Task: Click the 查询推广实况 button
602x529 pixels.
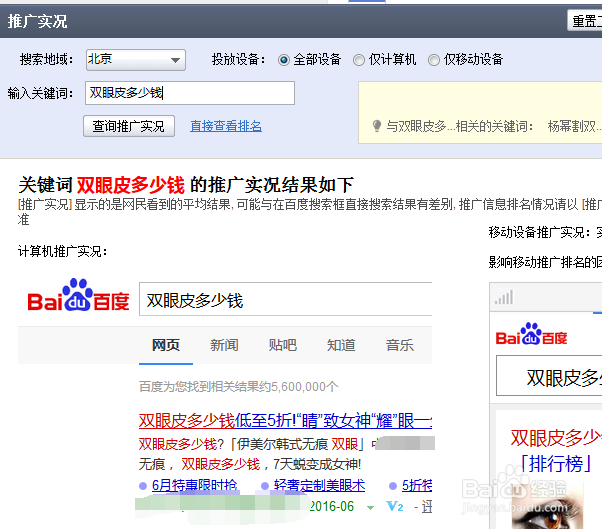Action: 129,126
